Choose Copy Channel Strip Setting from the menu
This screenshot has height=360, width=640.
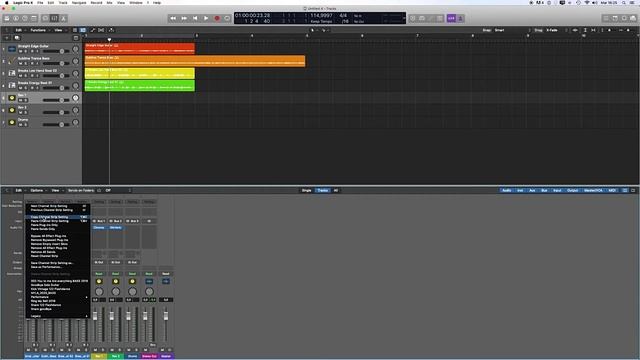pyautogui.click(x=58, y=217)
